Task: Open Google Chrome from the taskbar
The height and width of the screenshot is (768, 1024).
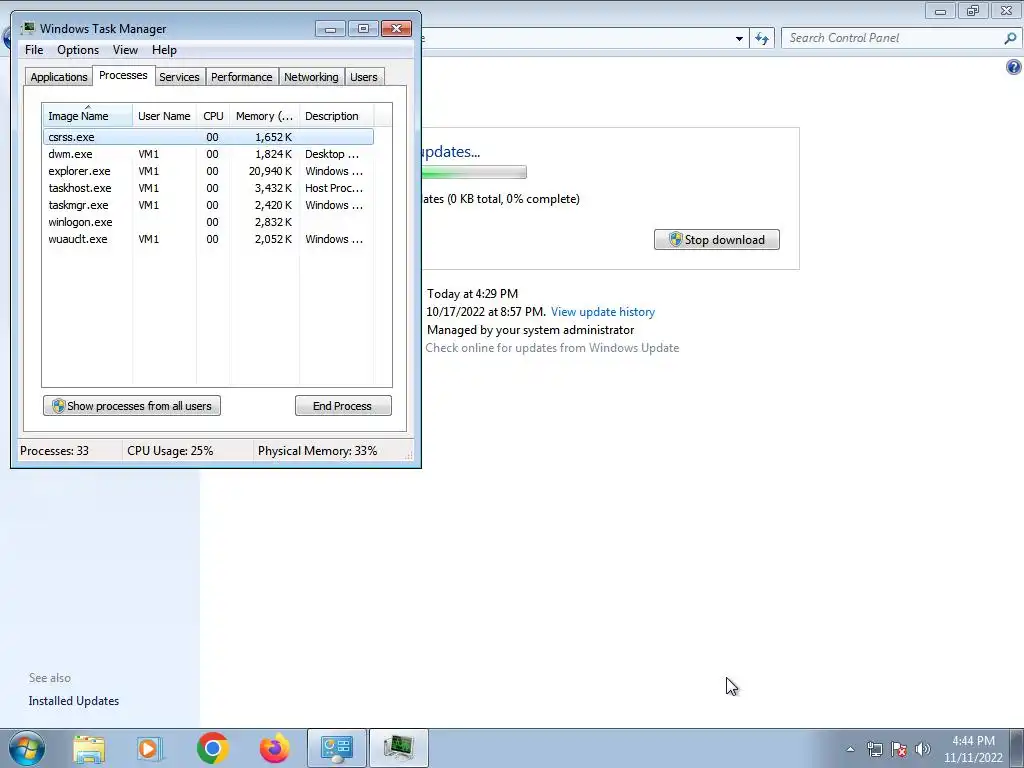Action: [212, 748]
